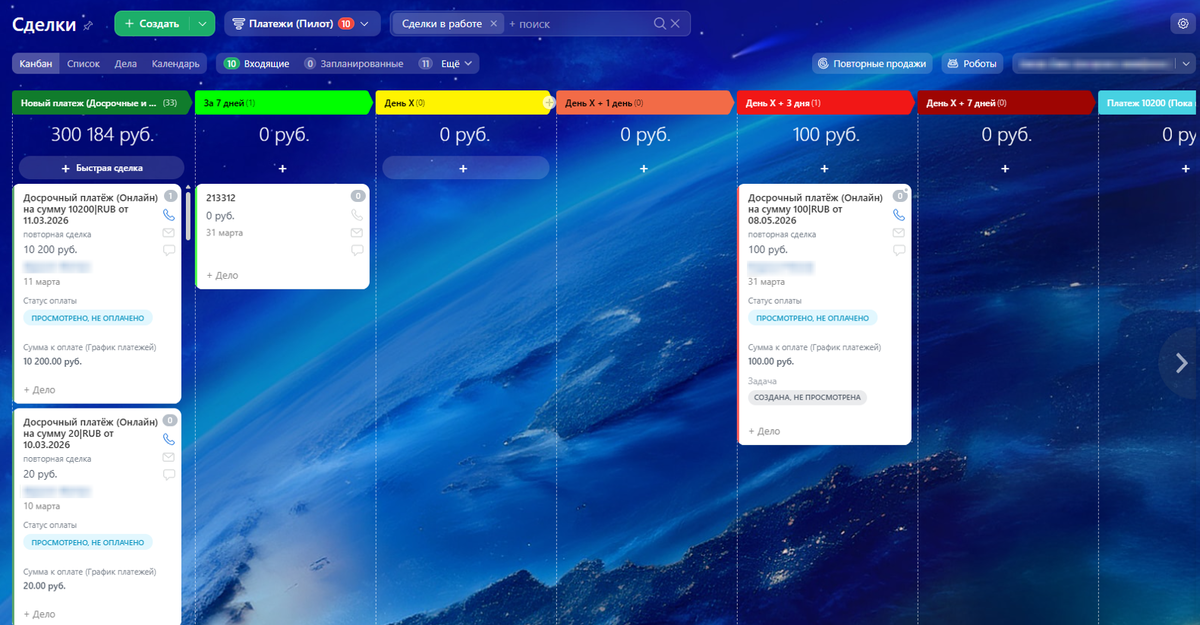Click the 10 200.00 руб. payment amount text

52,361
